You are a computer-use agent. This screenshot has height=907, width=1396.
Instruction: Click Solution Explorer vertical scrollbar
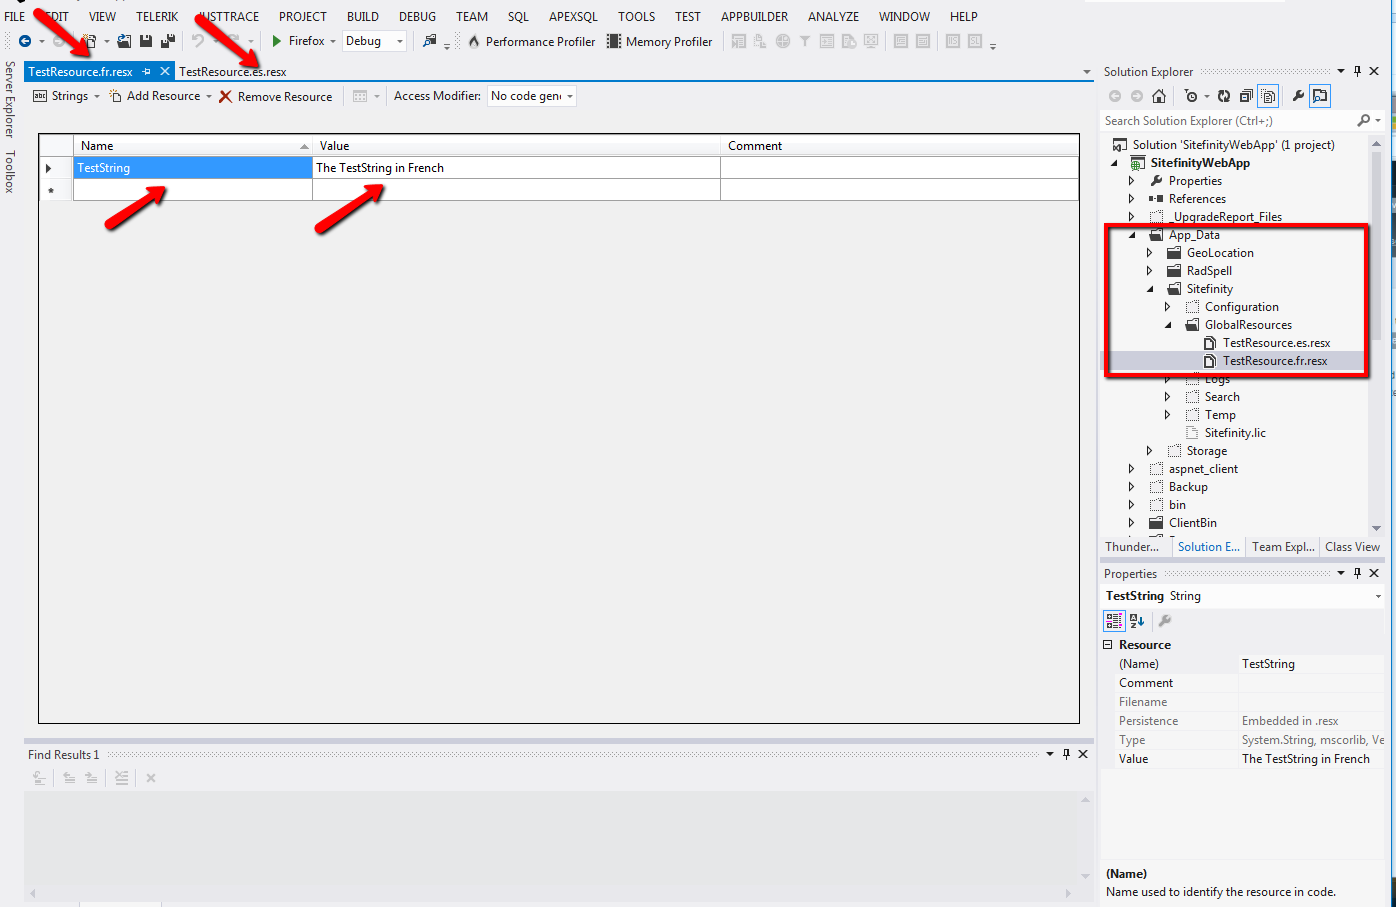coord(1377,245)
